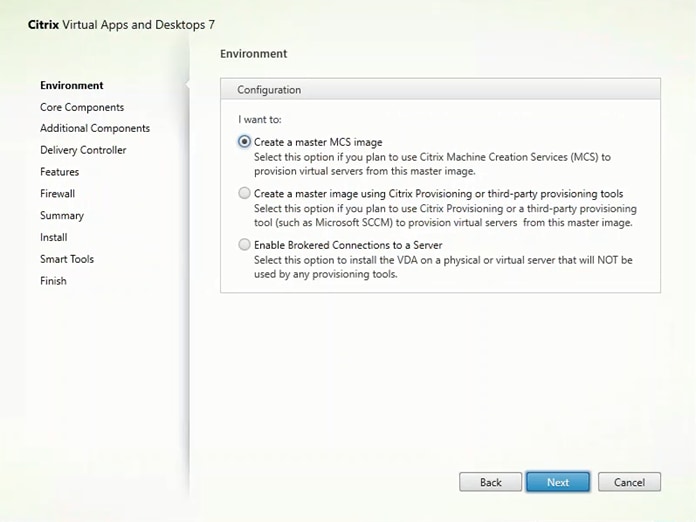Screen dimensions: 696x522
Task: Click the Install step in the sidebar
Action: [54, 237]
